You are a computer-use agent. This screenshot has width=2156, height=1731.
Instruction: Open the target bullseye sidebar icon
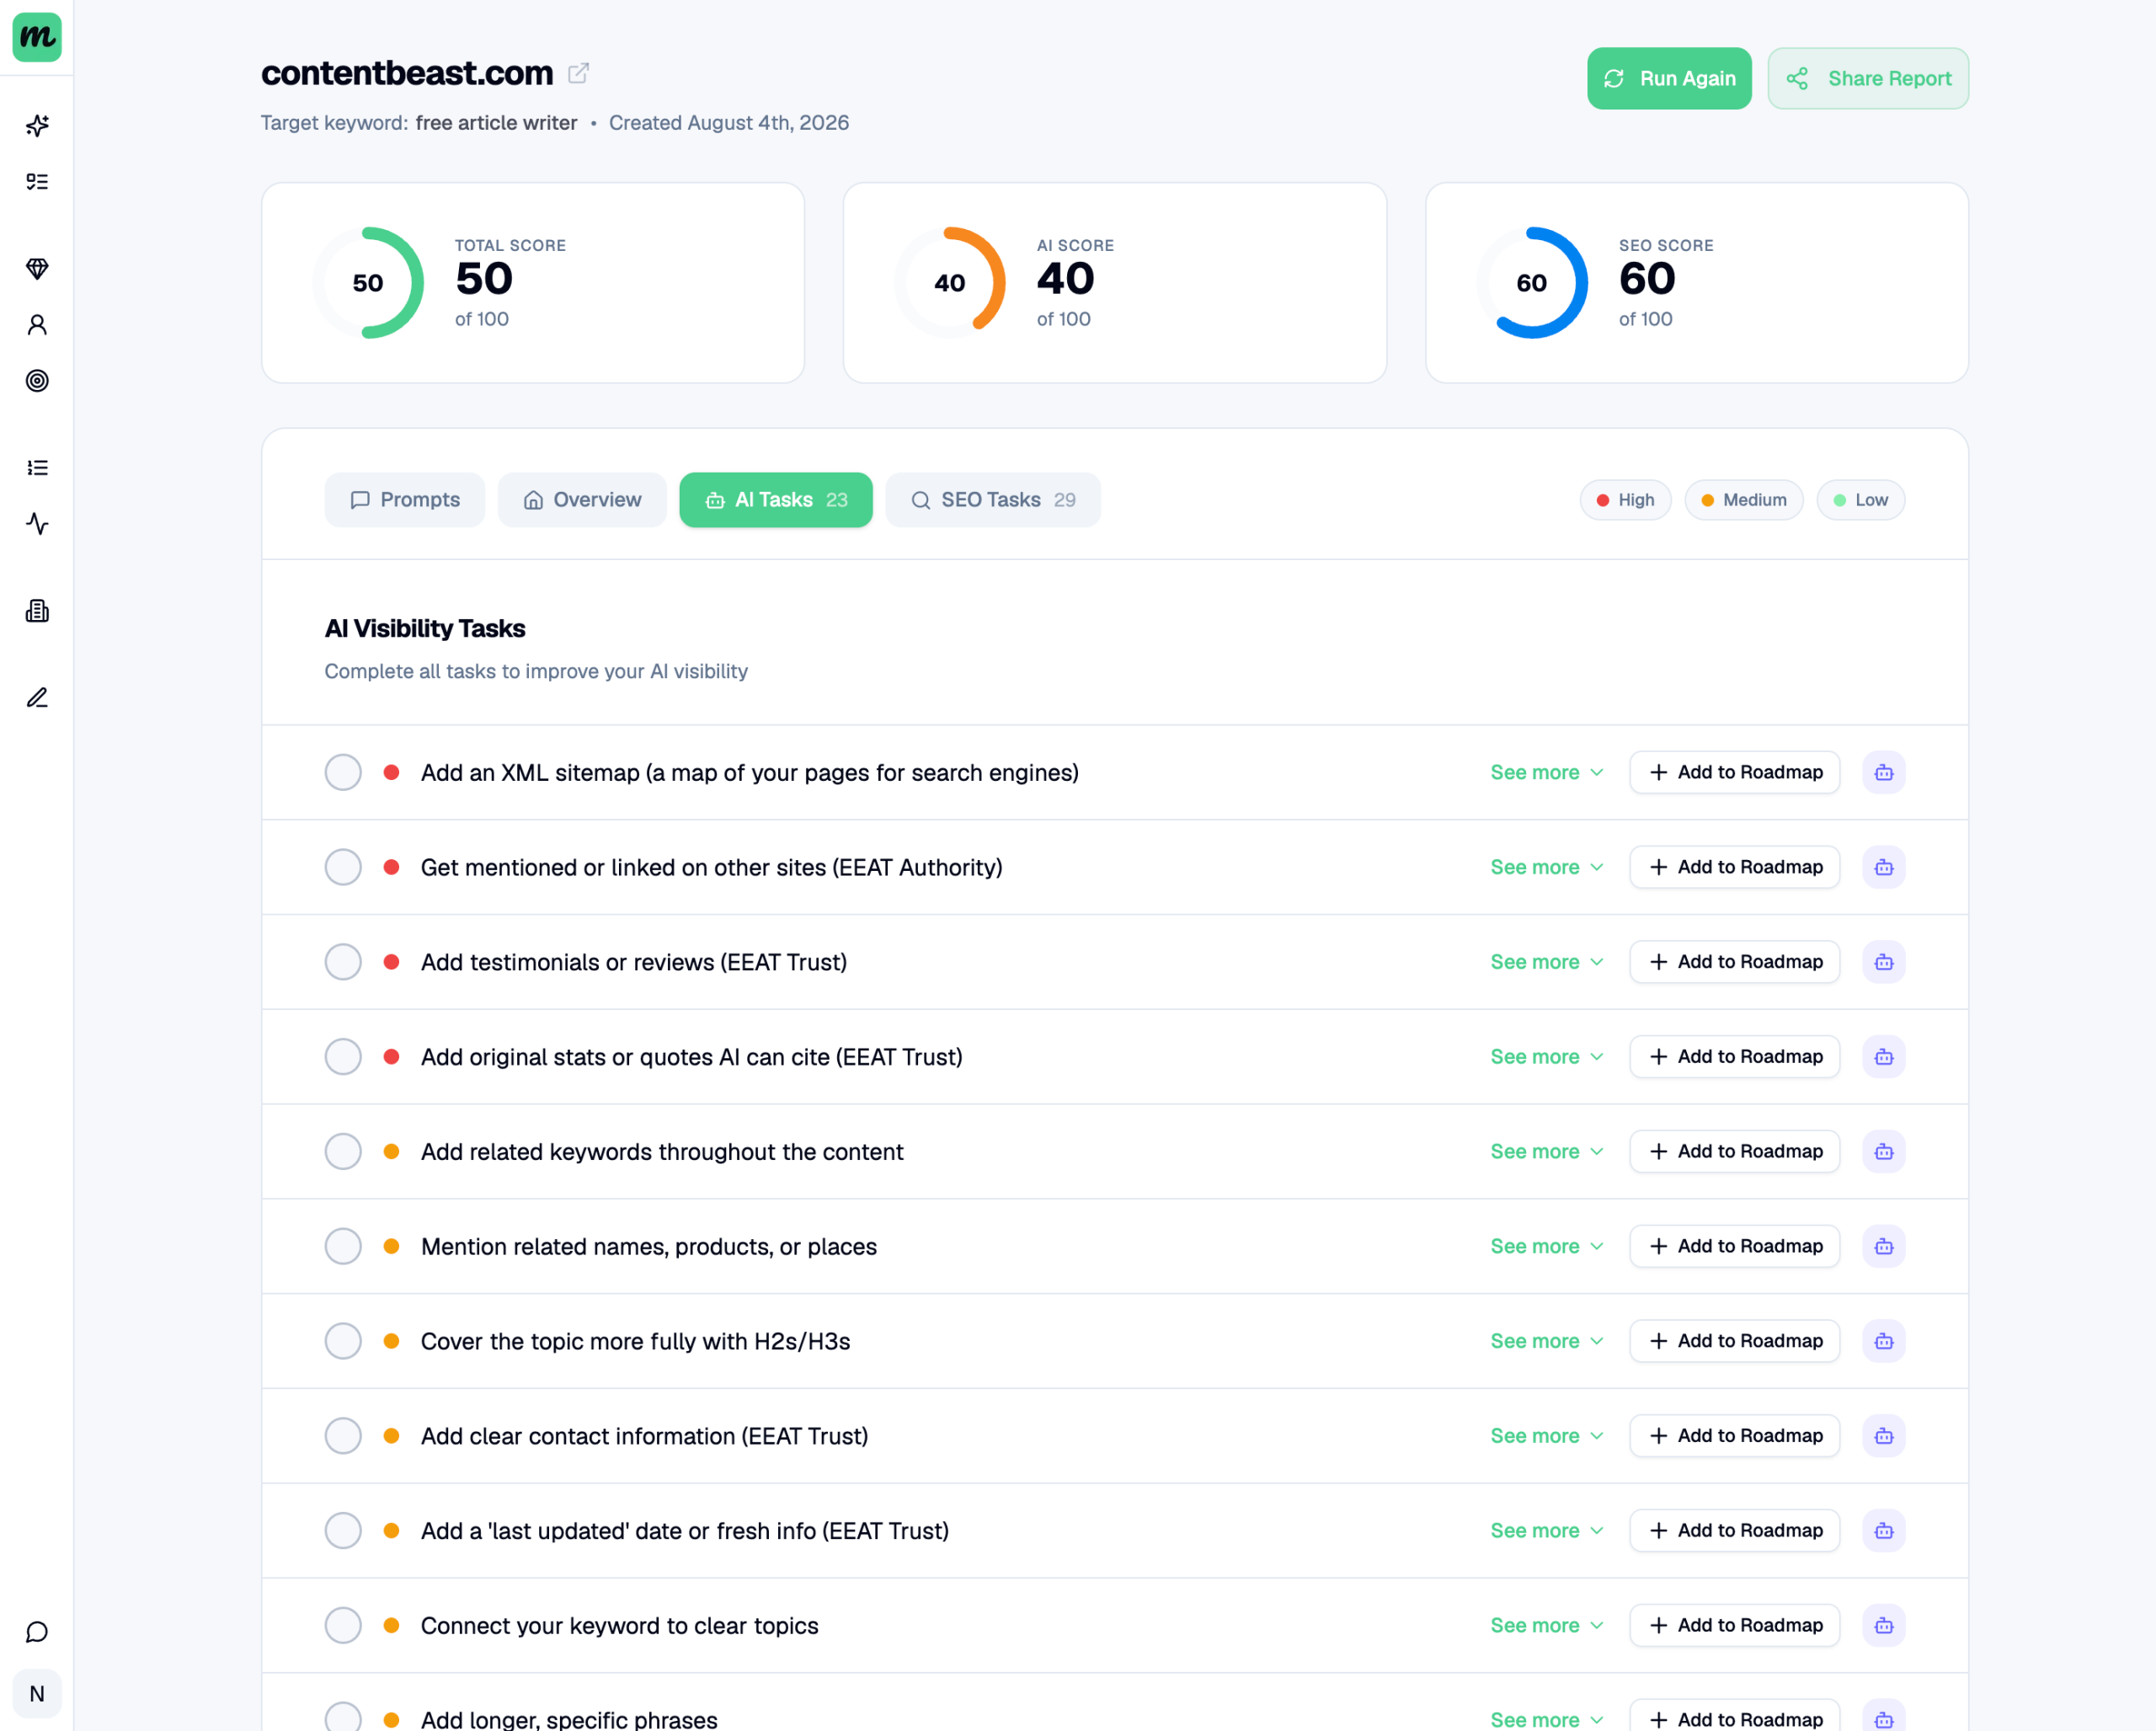37,380
